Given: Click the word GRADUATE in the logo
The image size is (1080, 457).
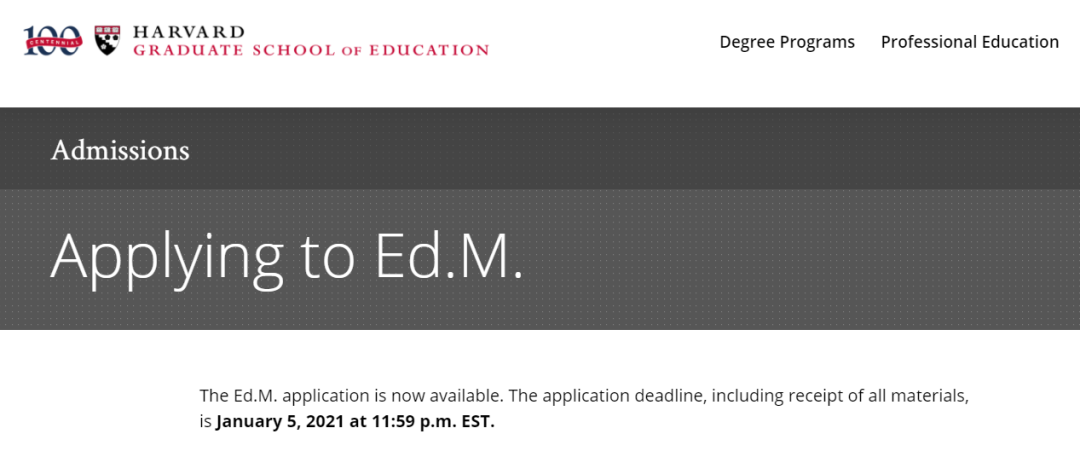Looking at the screenshot, I should tap(188, 50).
